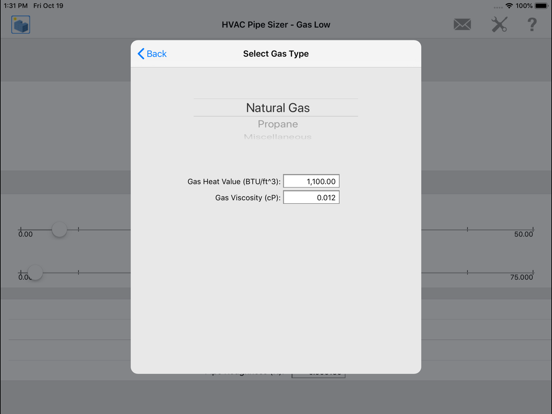This screenshot has height=414, width=552.
Task: Edit the Gas Heat Value field
Action: [311, 181]
